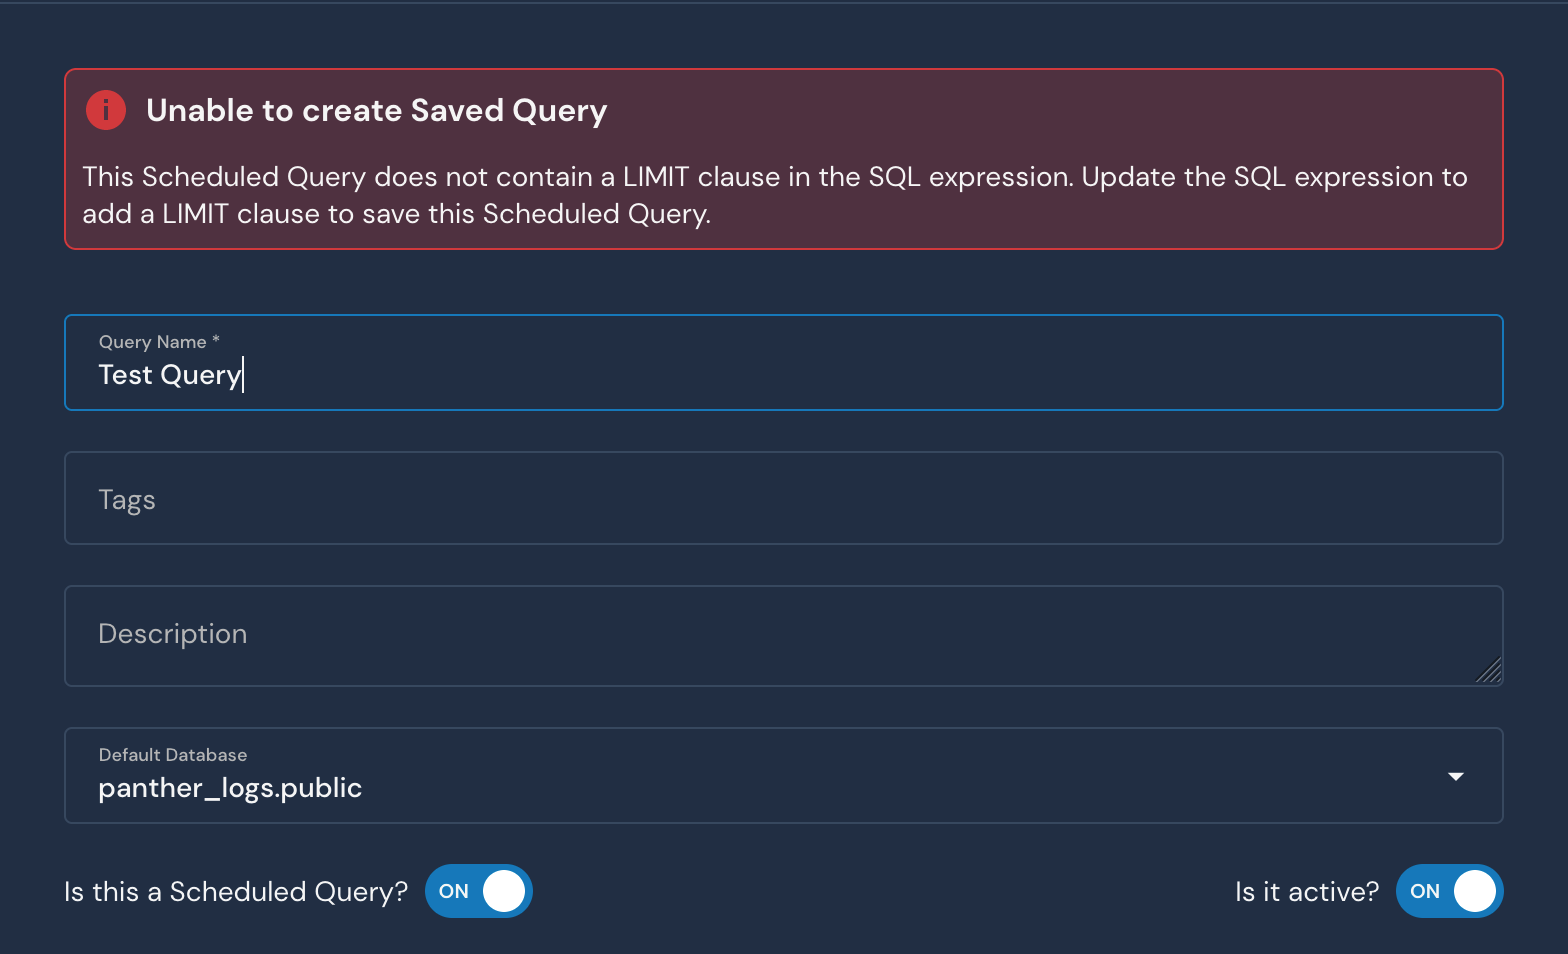The image size is (1568, 954).
Task: Disable the "Is it active?" toggle
Action: click(1449, 891)
